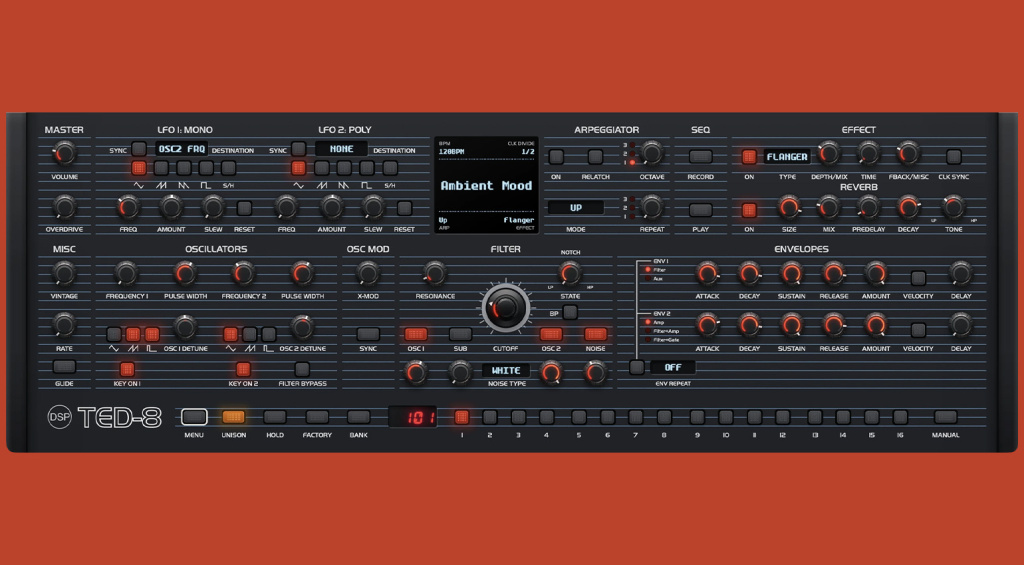Open effect type selector FLANGER
Viewport: 1024px width, 565px height.
(x=787, y=157)
